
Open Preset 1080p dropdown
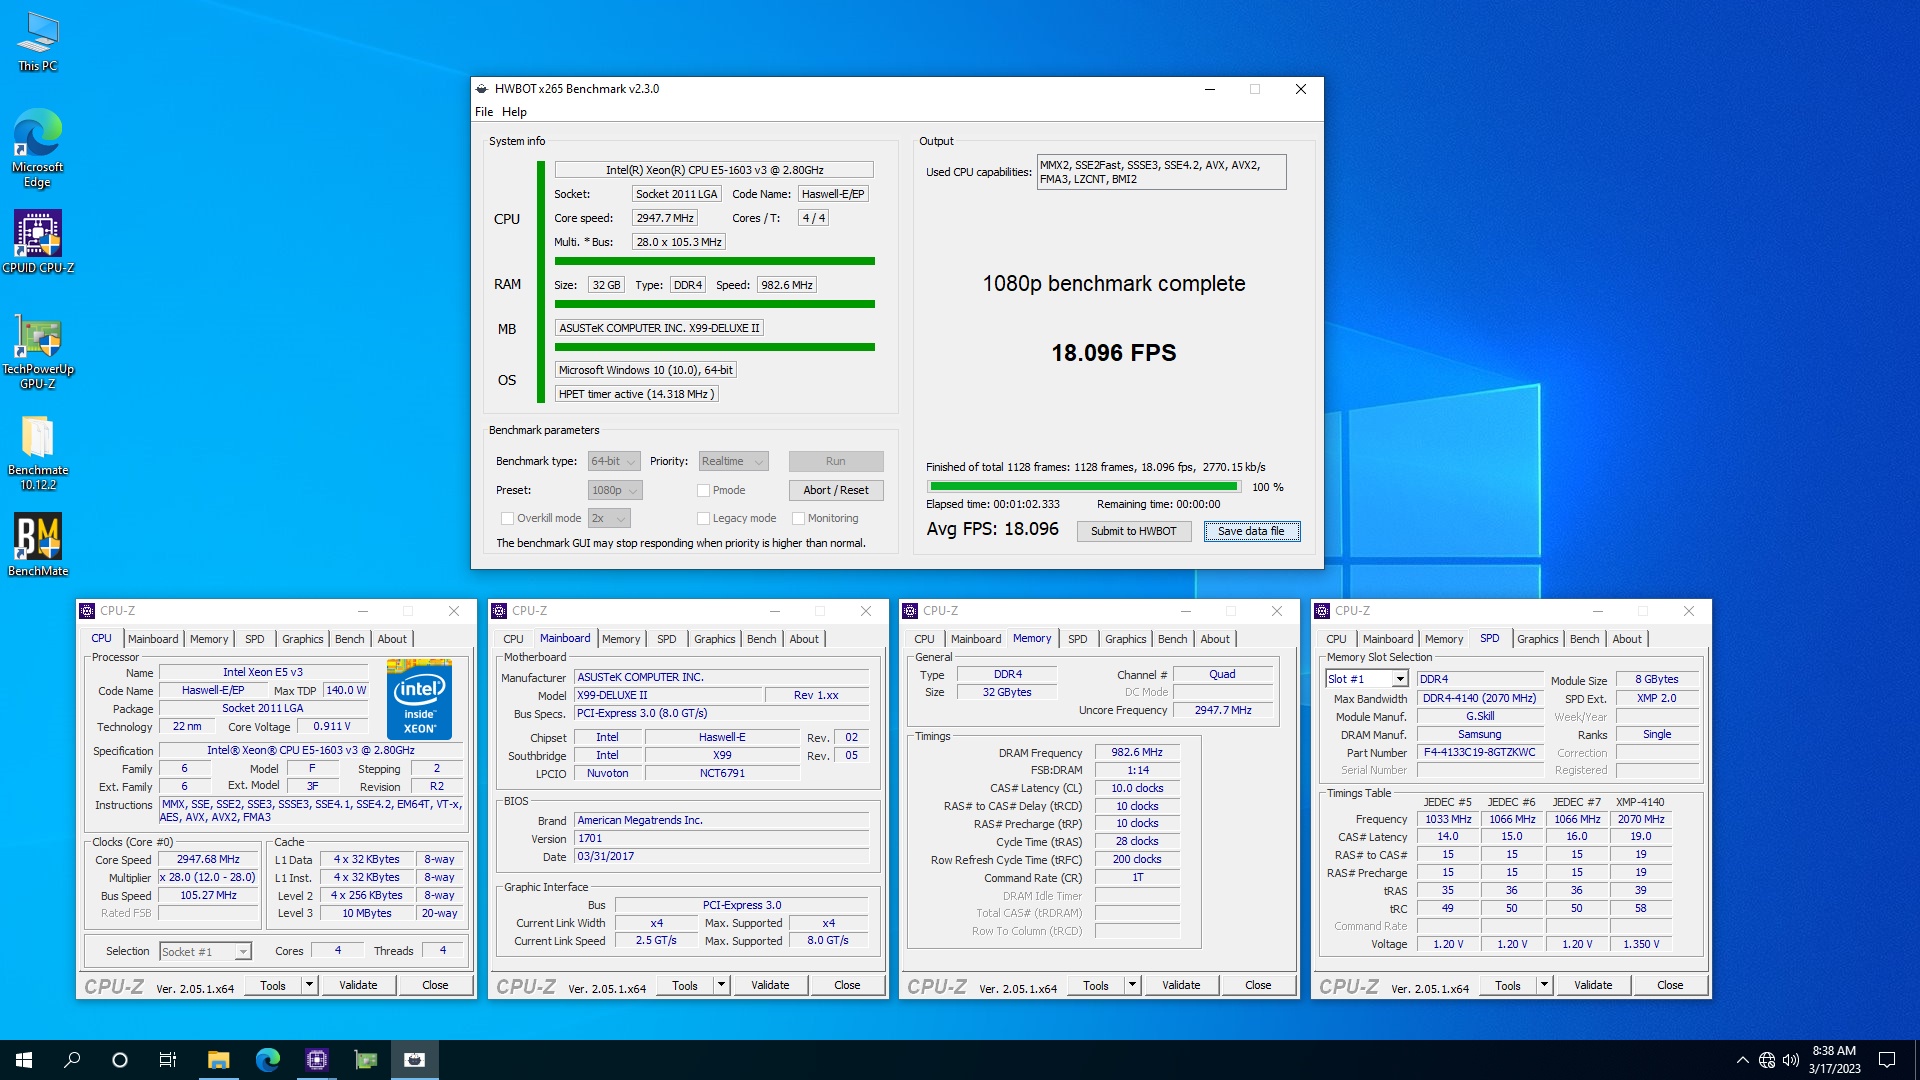coord(614,491)
